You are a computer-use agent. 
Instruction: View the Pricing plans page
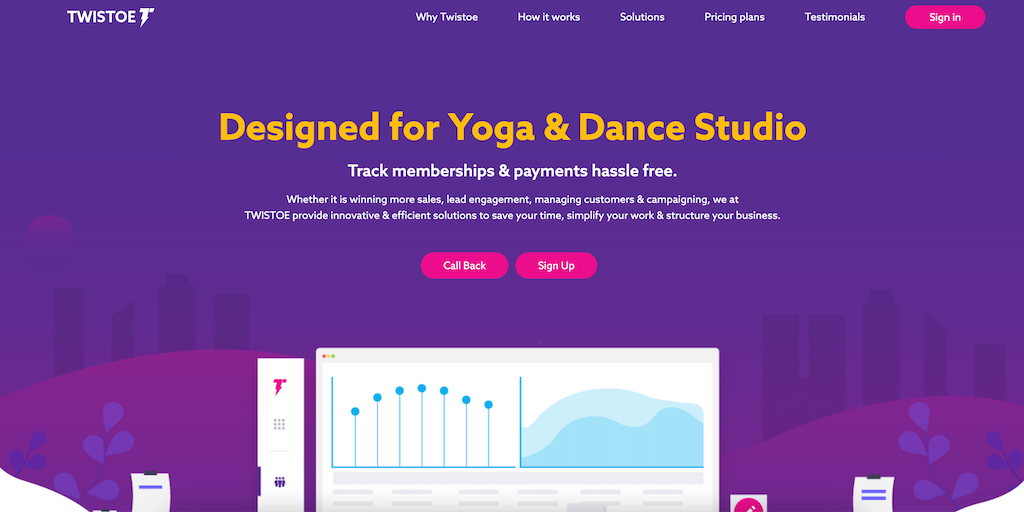[x=734, y=17]
